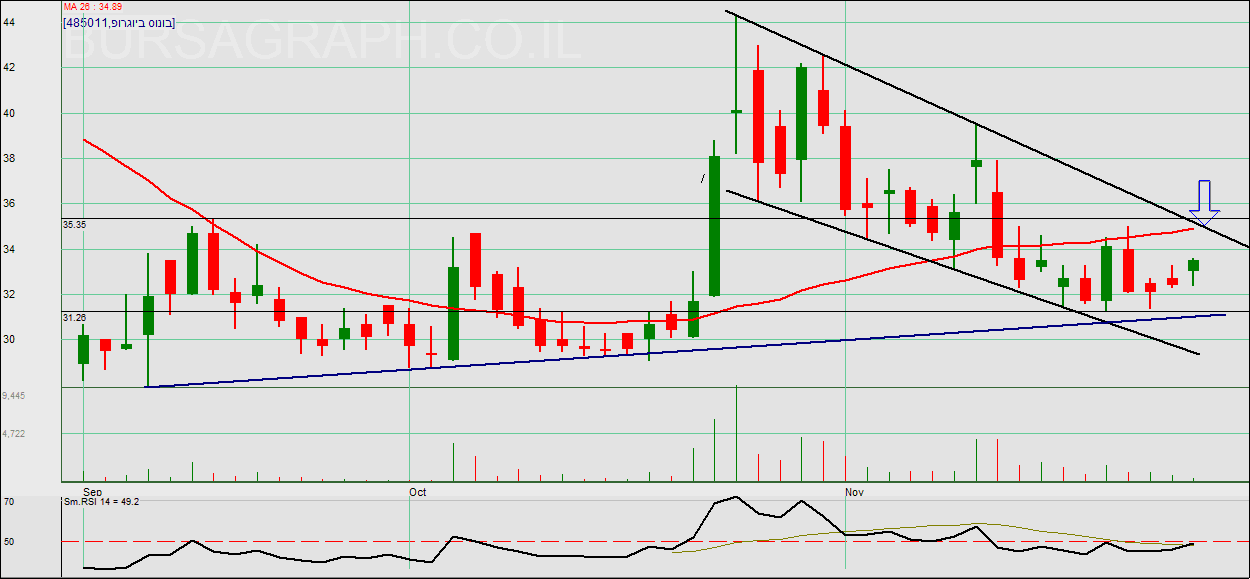Click the 70 RSI axis label
The image size is (1250, 579).
(8, 500)
